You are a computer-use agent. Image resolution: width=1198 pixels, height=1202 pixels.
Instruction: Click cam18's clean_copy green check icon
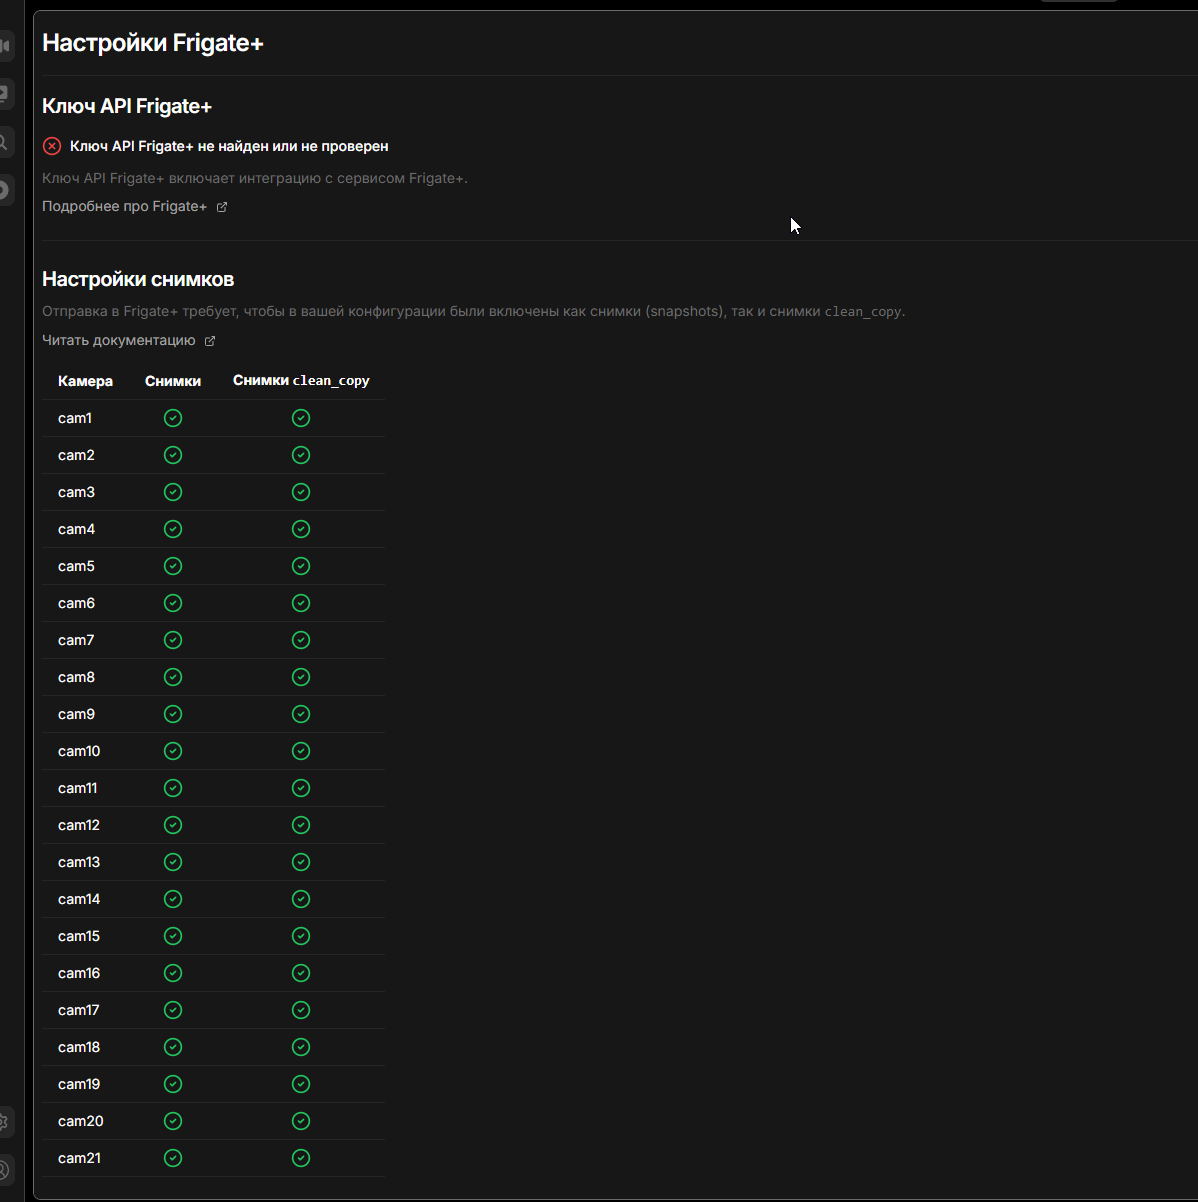[x=301, y=1047]
